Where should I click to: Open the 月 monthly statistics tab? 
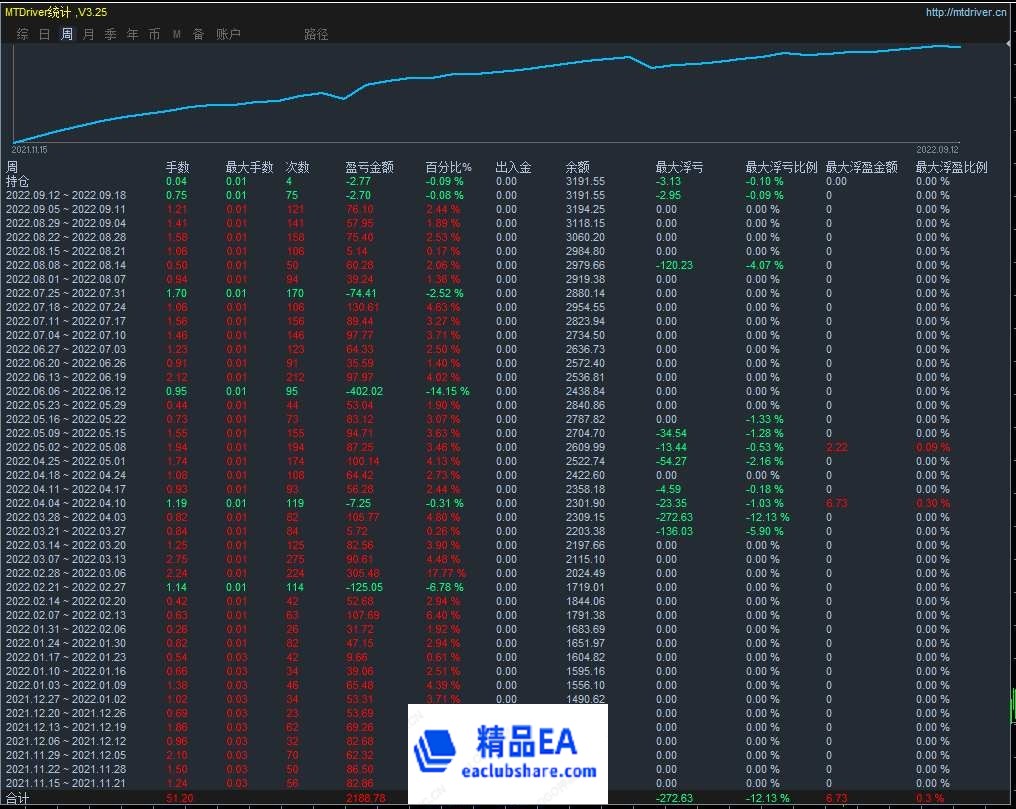click(88, 34)
